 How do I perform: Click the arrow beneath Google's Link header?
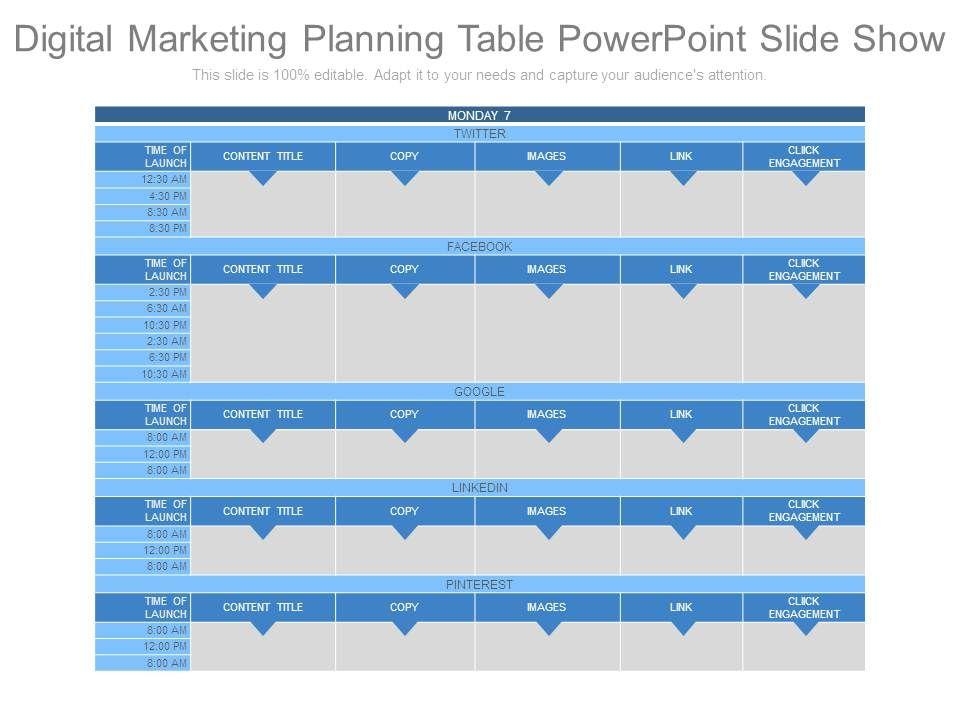click(682, 436)
